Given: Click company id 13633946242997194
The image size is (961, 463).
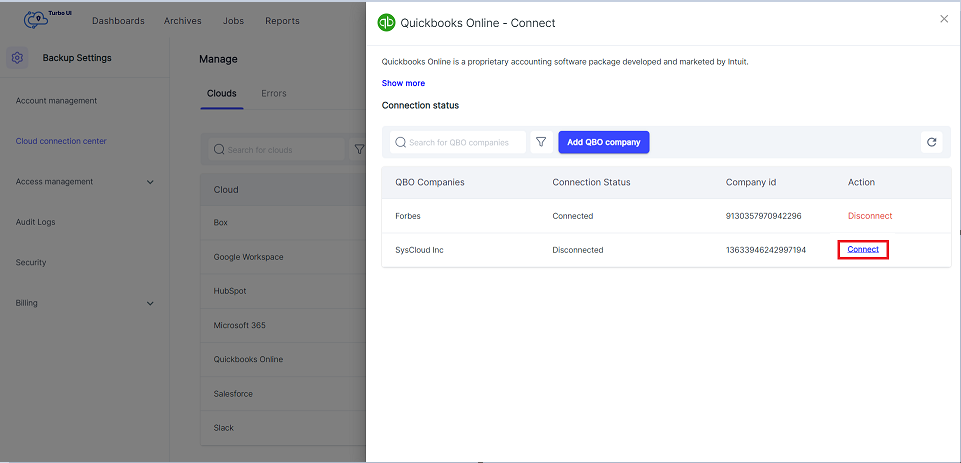Looking at the screenshot, I should [766, 250].
